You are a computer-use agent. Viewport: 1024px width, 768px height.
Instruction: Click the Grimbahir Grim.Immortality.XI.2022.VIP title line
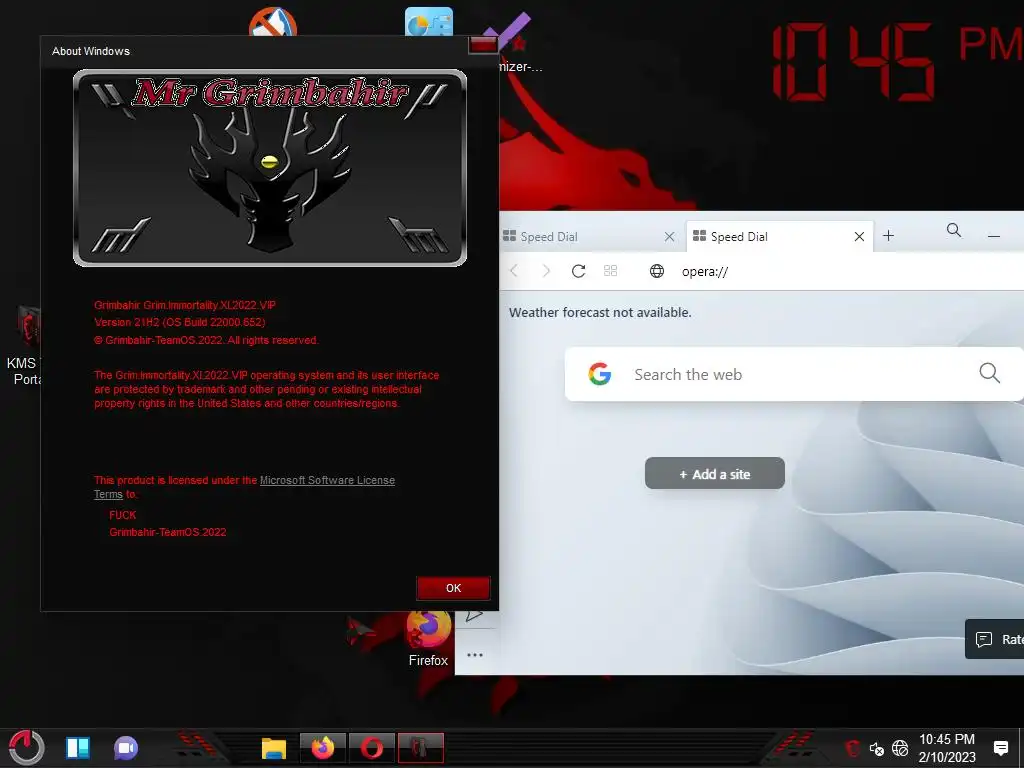pos(185,305)
